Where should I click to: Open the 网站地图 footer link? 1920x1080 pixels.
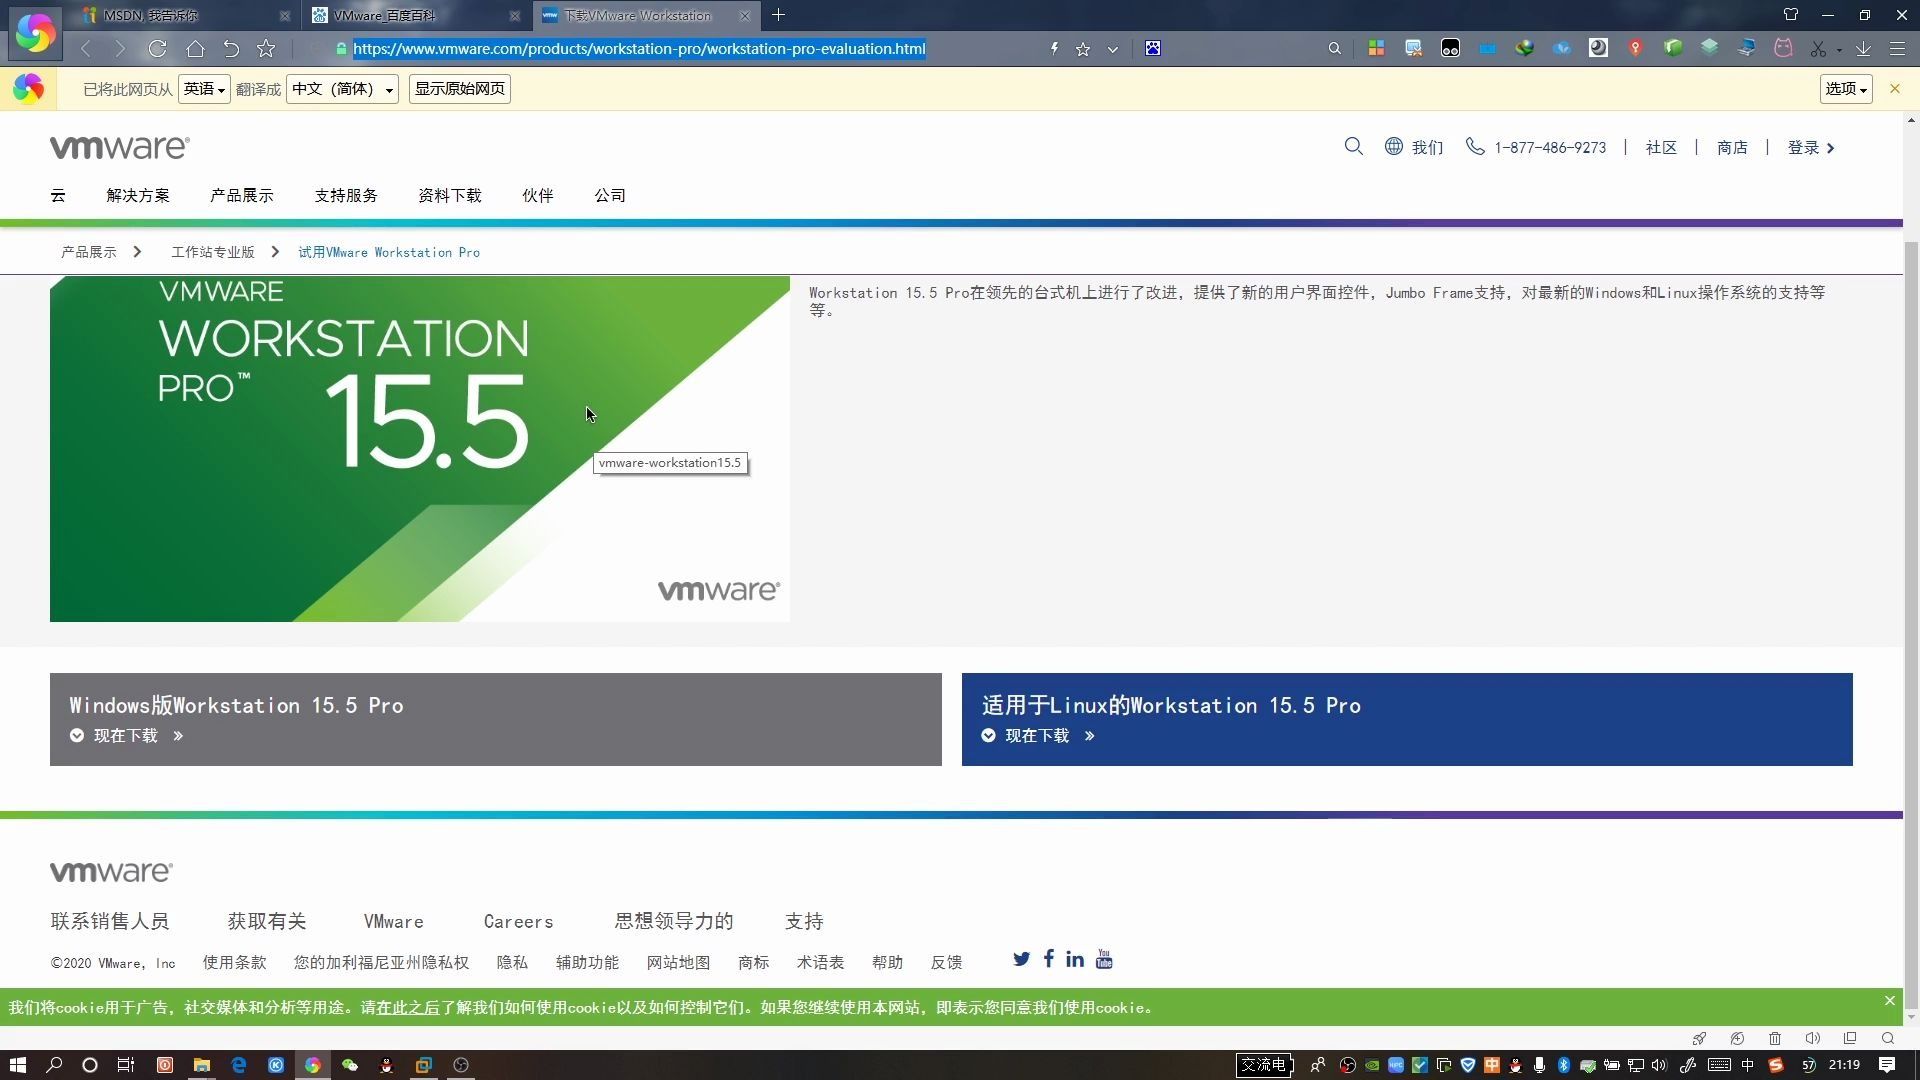678,963
